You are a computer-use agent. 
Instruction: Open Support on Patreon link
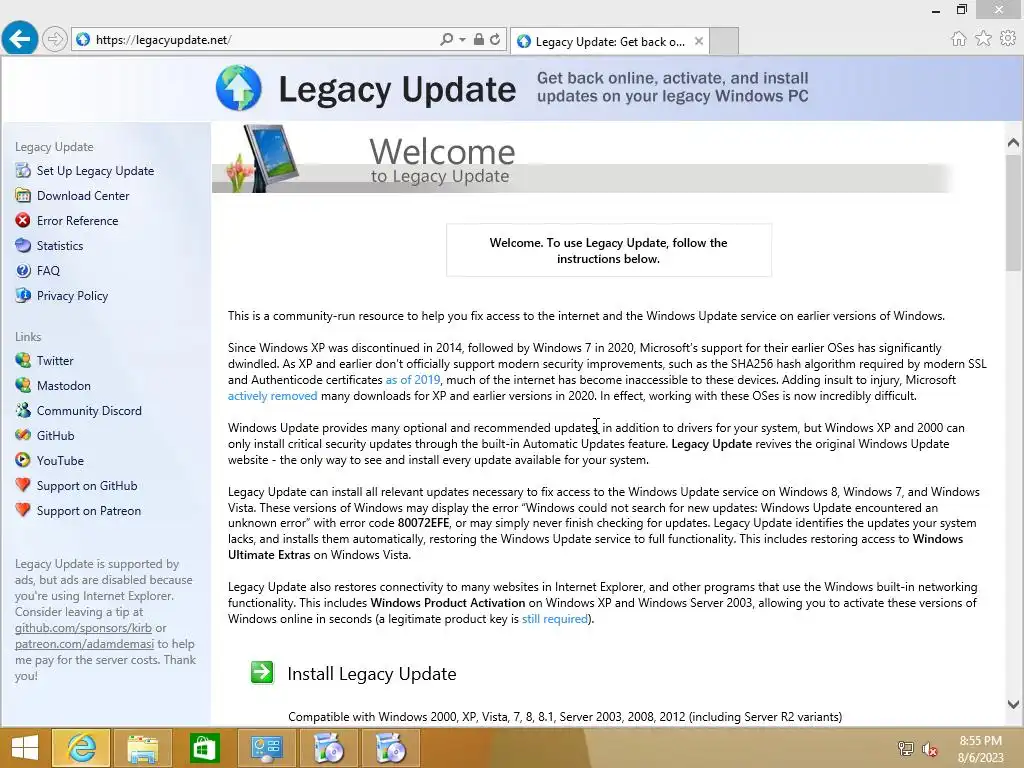[x=89, y=511]
